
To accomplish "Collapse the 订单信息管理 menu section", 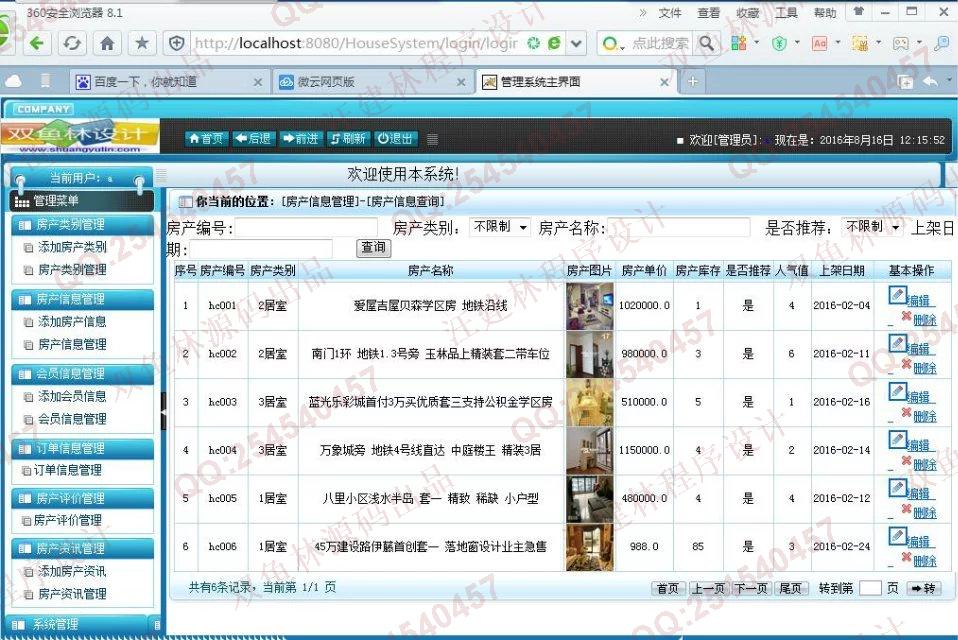I will (x=82, y=449).
